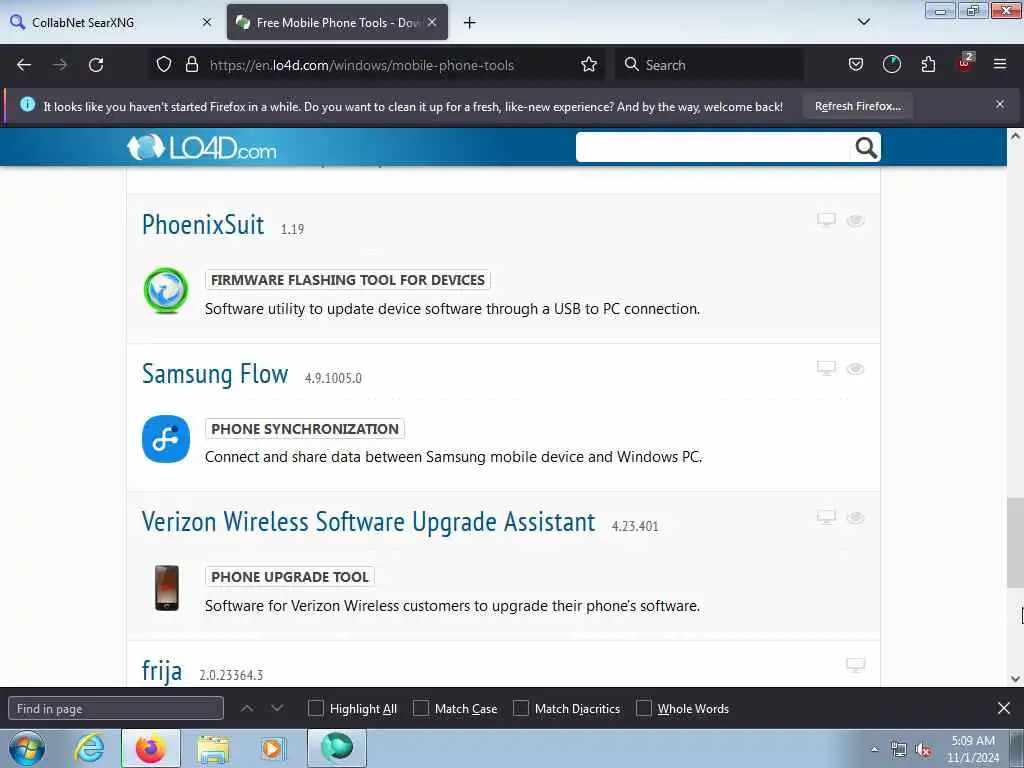This screenshot has width=1024, height=768.
Task: Open the uBlock extension icon with badge 2
Action: tap(965, 63)
